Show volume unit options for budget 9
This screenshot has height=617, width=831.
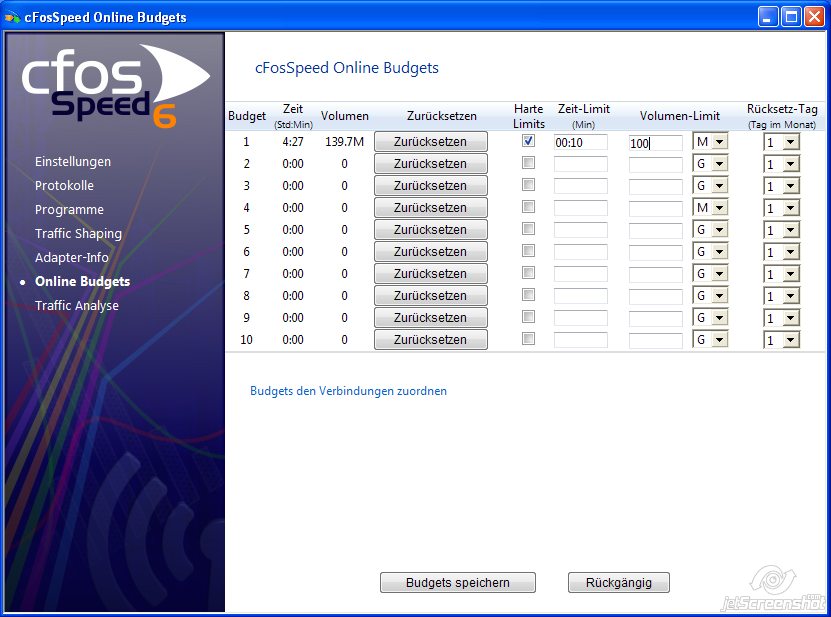(710, 318)
